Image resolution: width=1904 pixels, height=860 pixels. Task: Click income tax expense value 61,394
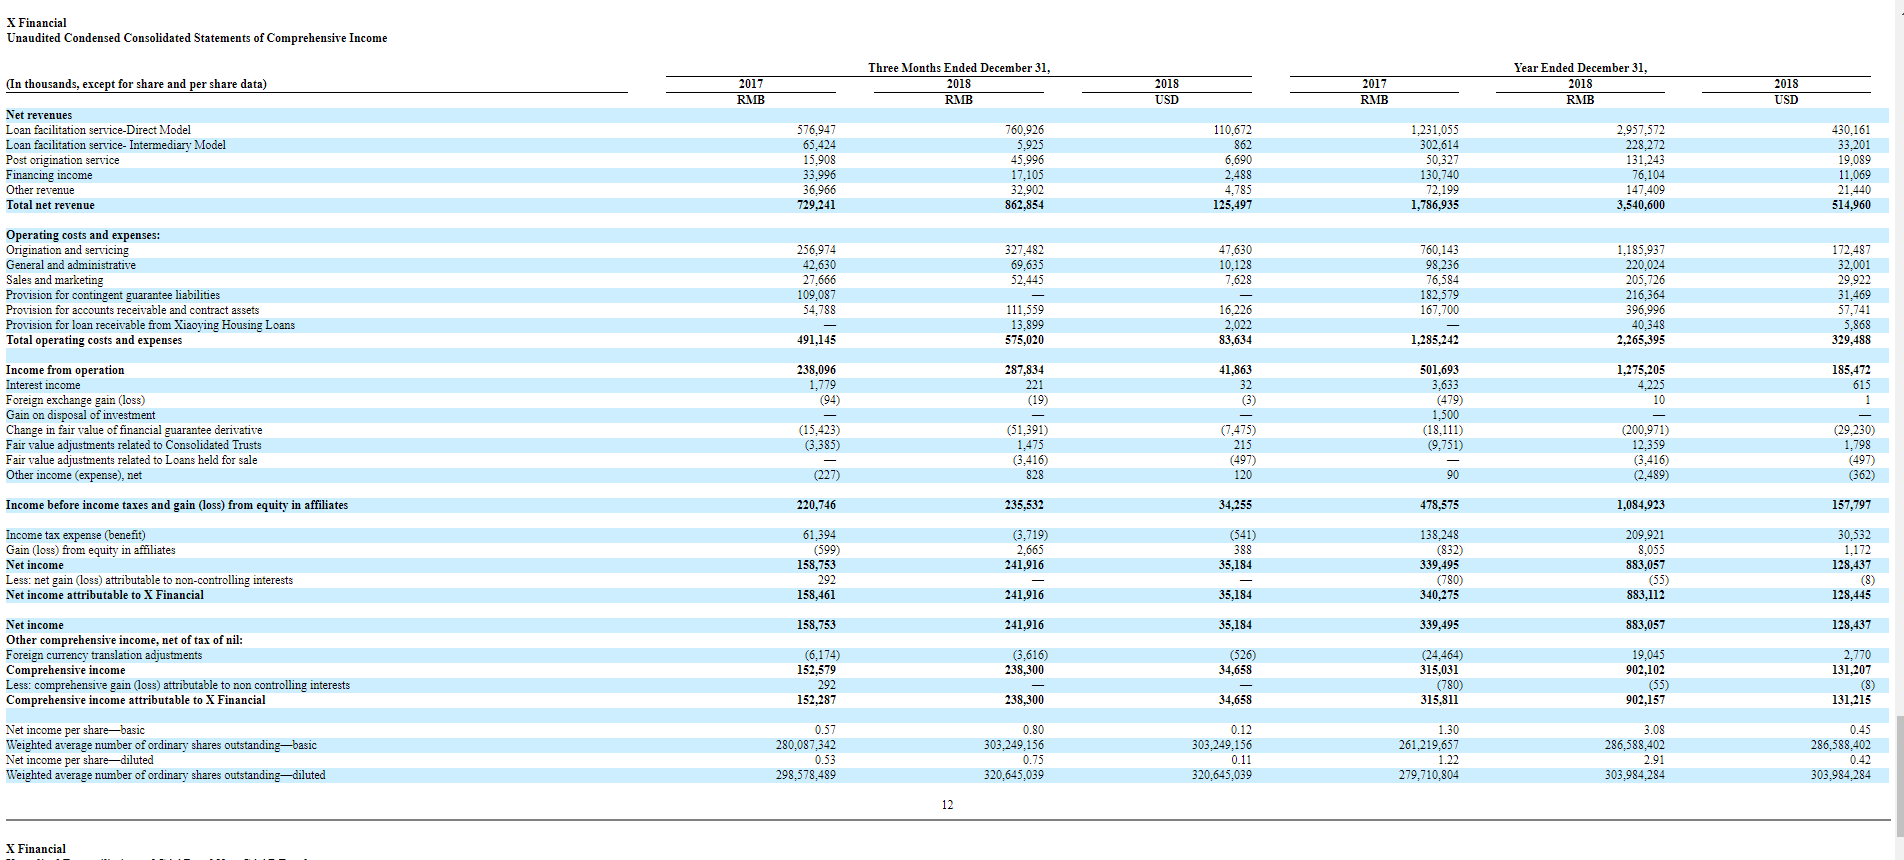tap(819, 535)
